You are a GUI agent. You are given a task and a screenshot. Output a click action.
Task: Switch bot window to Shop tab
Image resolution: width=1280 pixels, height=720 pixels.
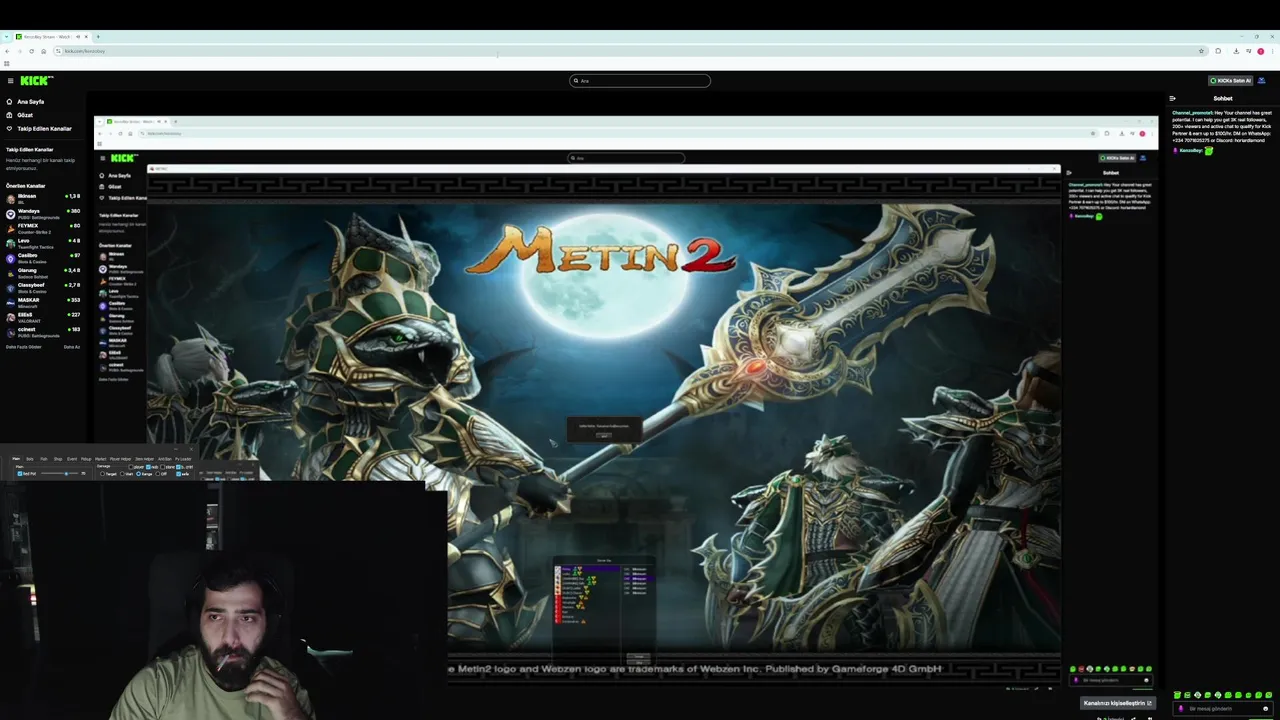pyautogui.click(x=58, y=459)
